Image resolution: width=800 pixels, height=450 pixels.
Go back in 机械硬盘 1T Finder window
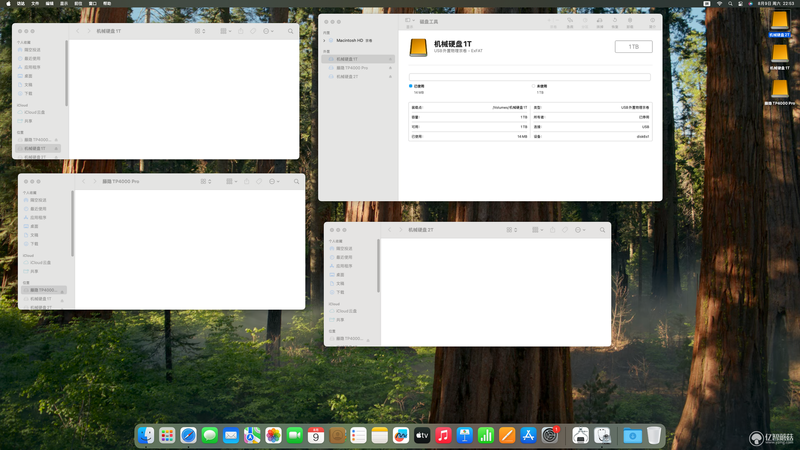point(78,31)
